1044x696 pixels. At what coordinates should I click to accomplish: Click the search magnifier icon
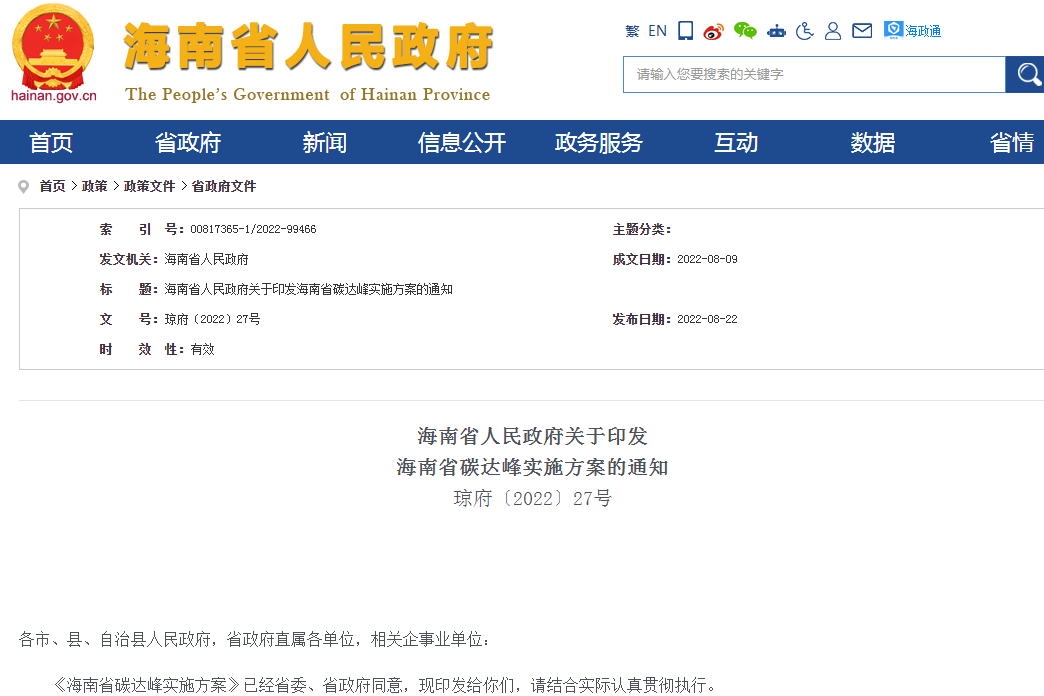click(1026, 74)
